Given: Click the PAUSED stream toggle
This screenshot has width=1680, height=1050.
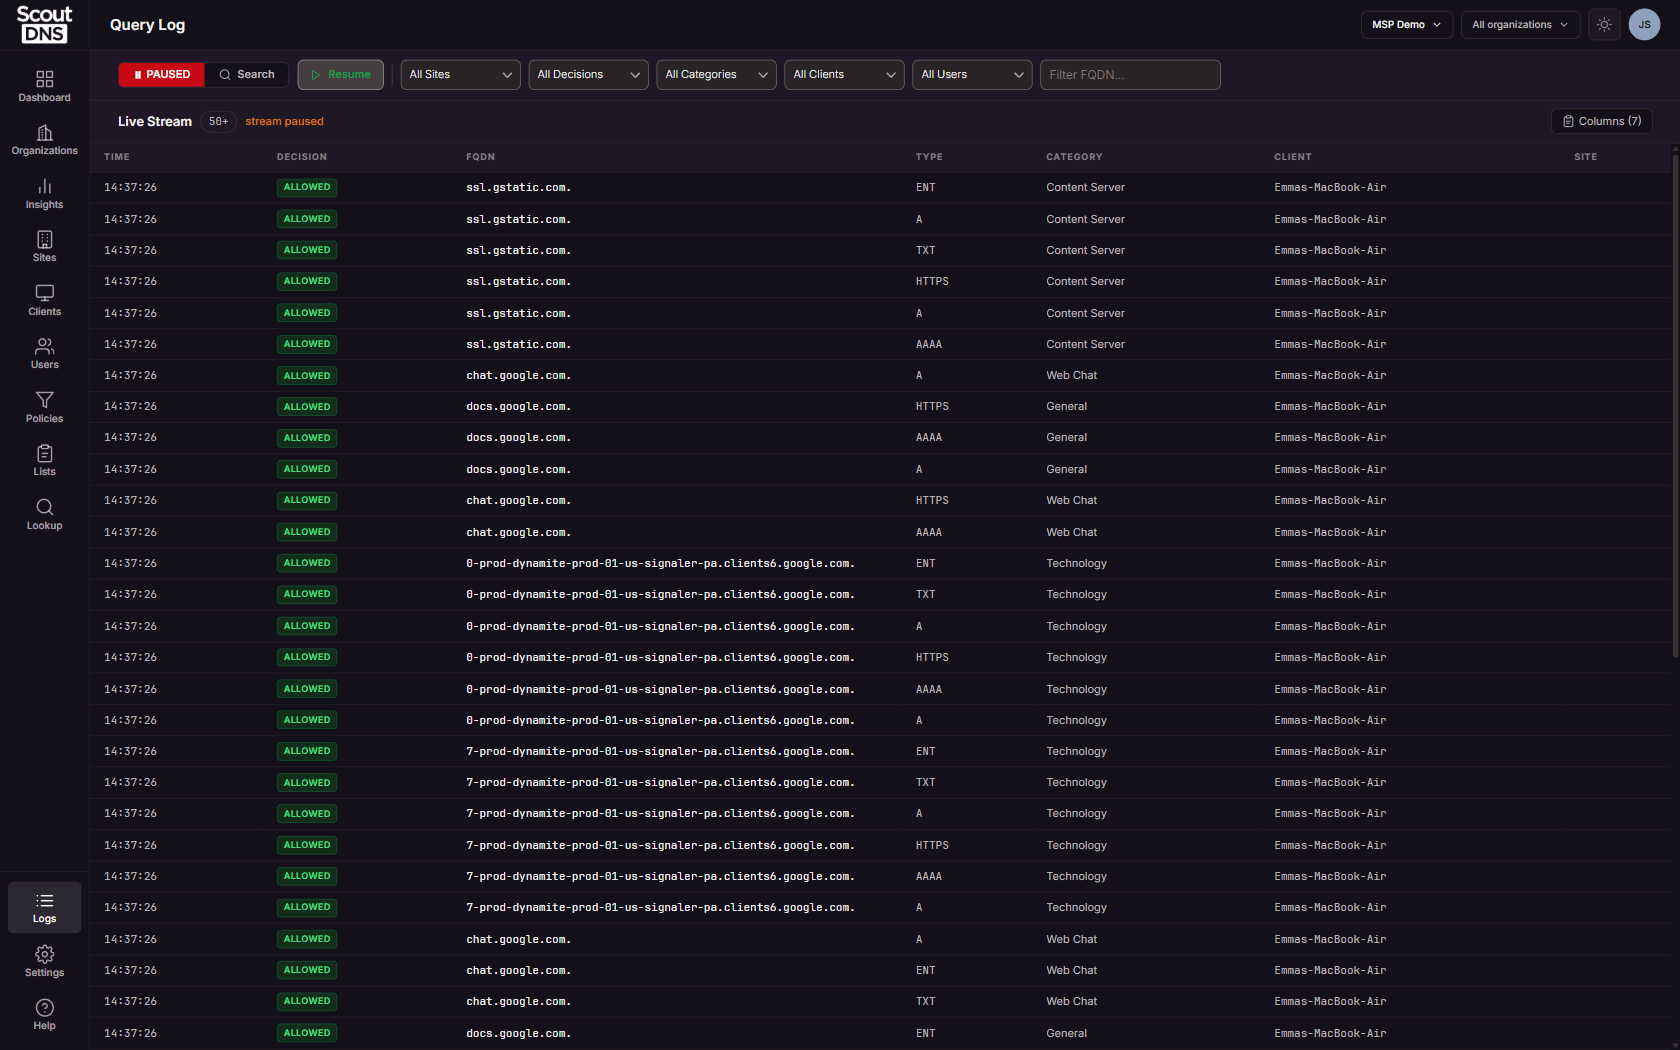Looking at the screenshot, I should point(161,75).
